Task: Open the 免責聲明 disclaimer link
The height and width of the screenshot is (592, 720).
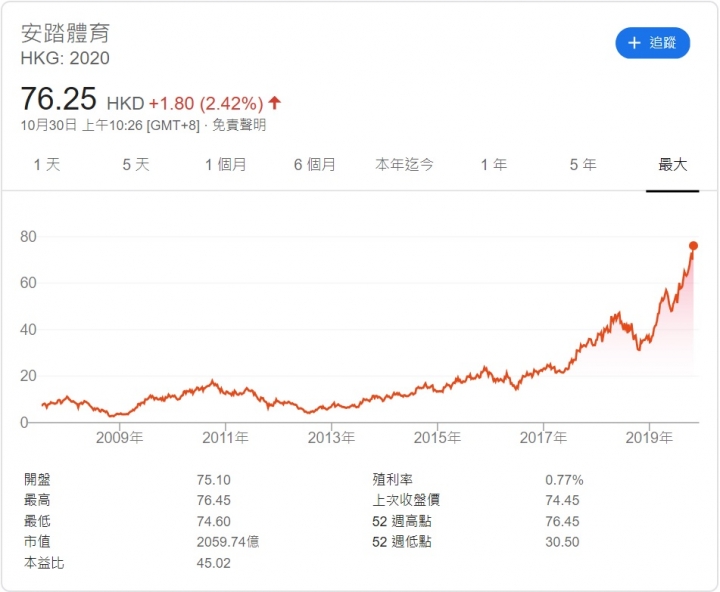Action: pos(239,125)
